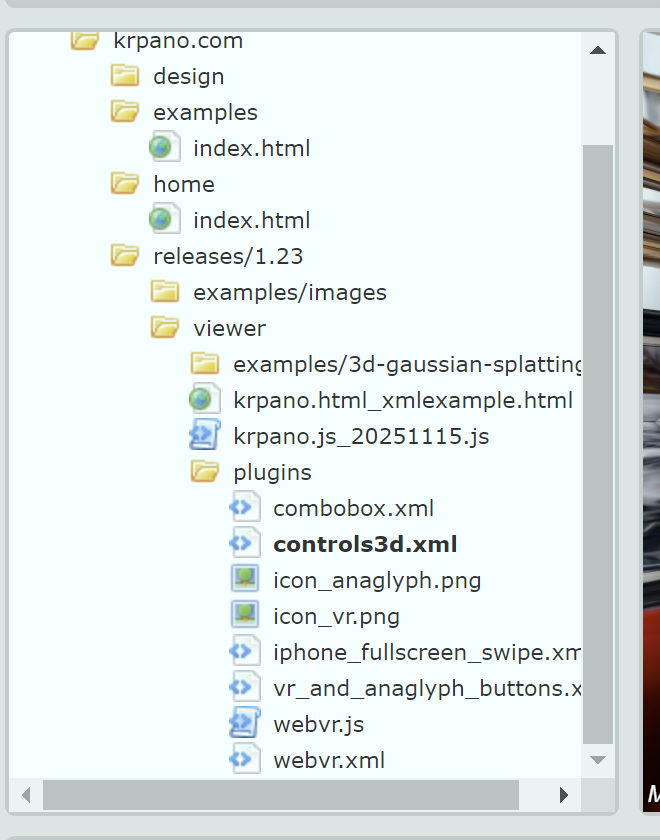
Task: Click the vertical scrollbar up arrow
Action: pos(598,50)
